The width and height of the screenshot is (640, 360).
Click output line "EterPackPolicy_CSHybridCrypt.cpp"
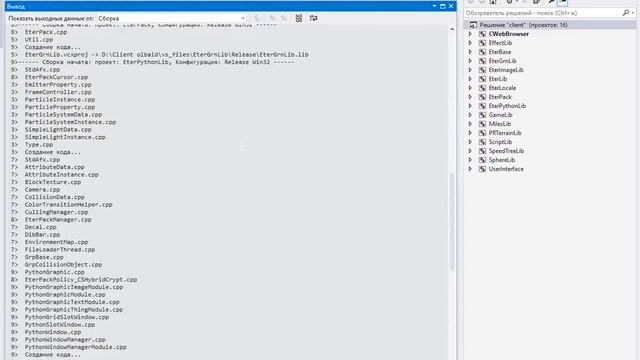(81, 280)
